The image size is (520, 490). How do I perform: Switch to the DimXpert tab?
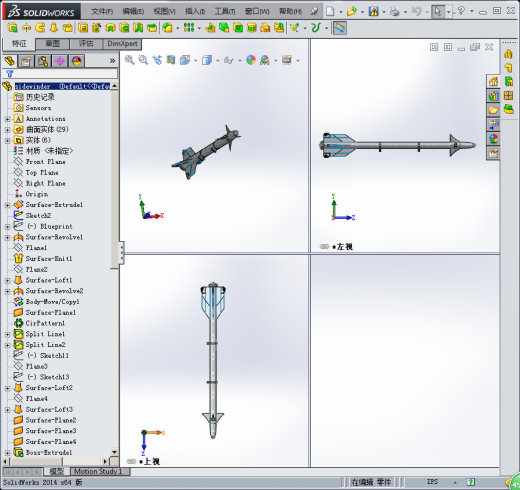pos(122,44)
